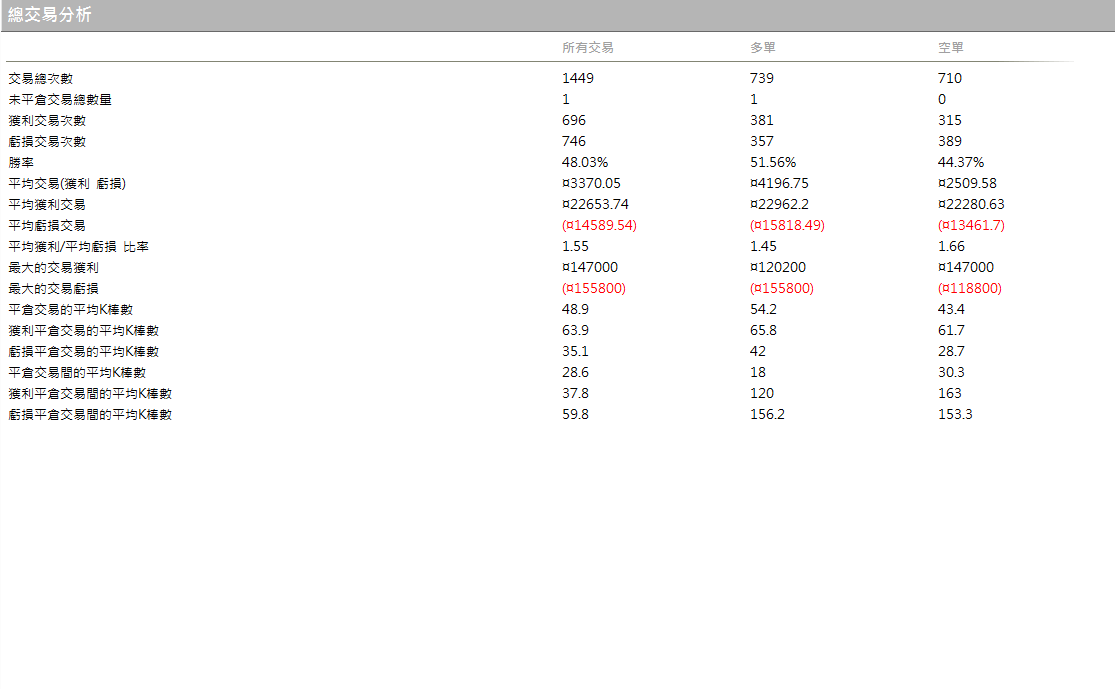Image resolution: width=1115 pixels, height=689 pixels.
Task: Select long winning average bars 65.8
Action: (x=763, y=331)
